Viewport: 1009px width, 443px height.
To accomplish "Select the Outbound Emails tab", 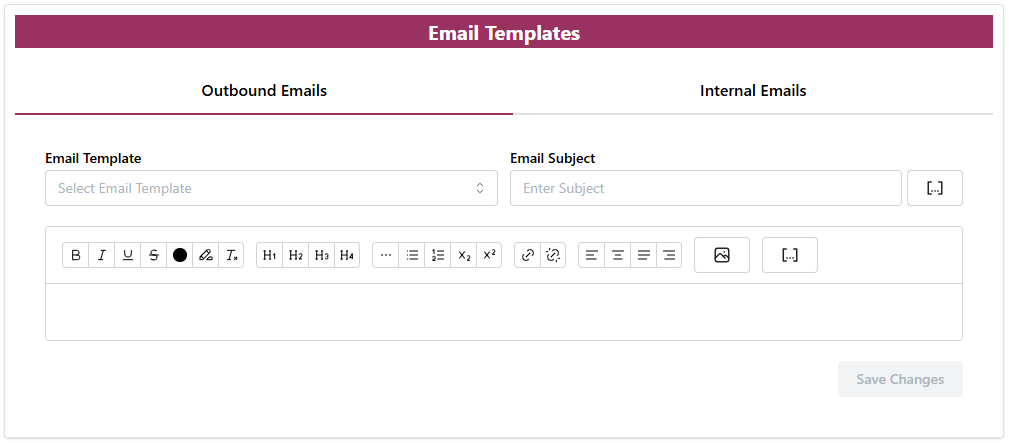I will point(264,91).
